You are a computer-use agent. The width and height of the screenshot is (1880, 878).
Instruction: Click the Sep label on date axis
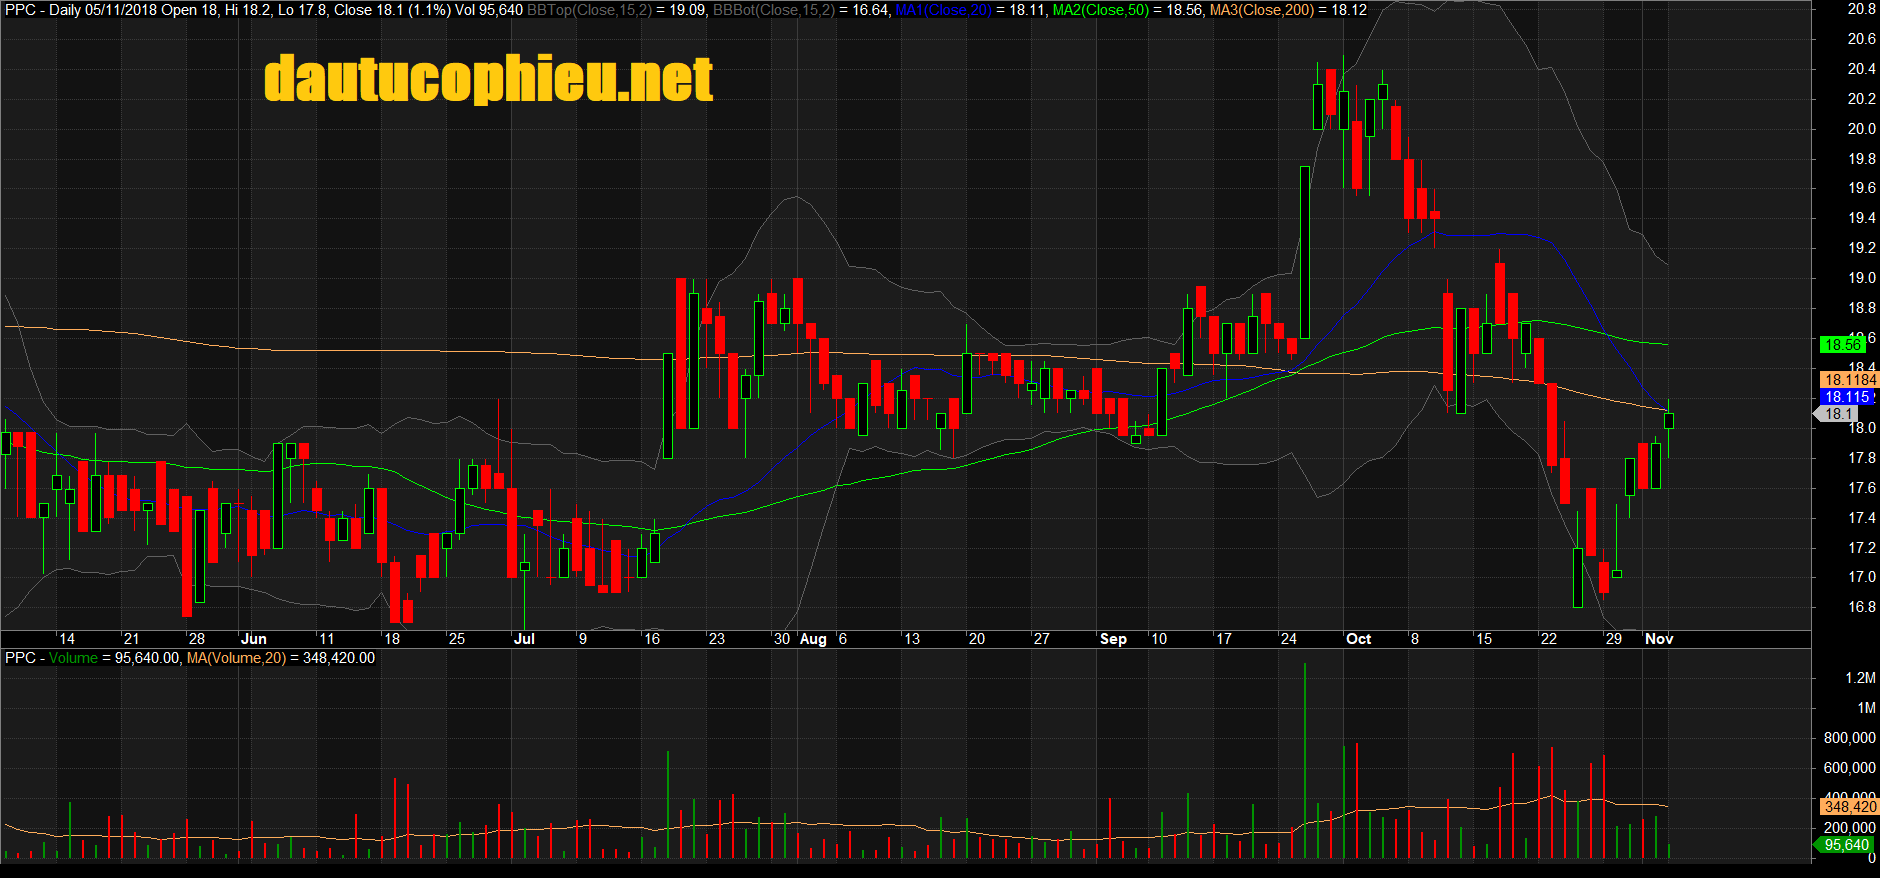[x=1113, y=639]
